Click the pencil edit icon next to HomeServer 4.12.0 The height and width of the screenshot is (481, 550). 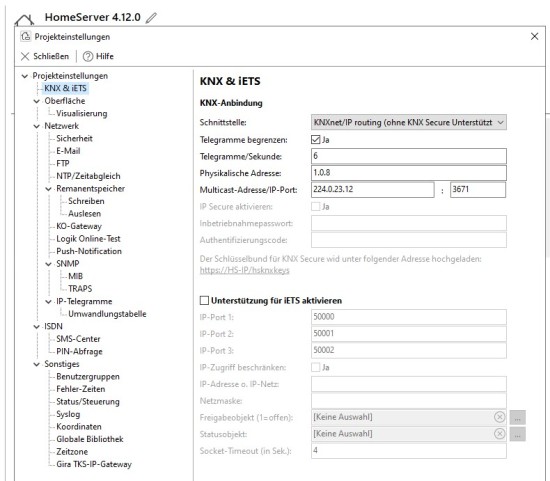tap(151, 18)
